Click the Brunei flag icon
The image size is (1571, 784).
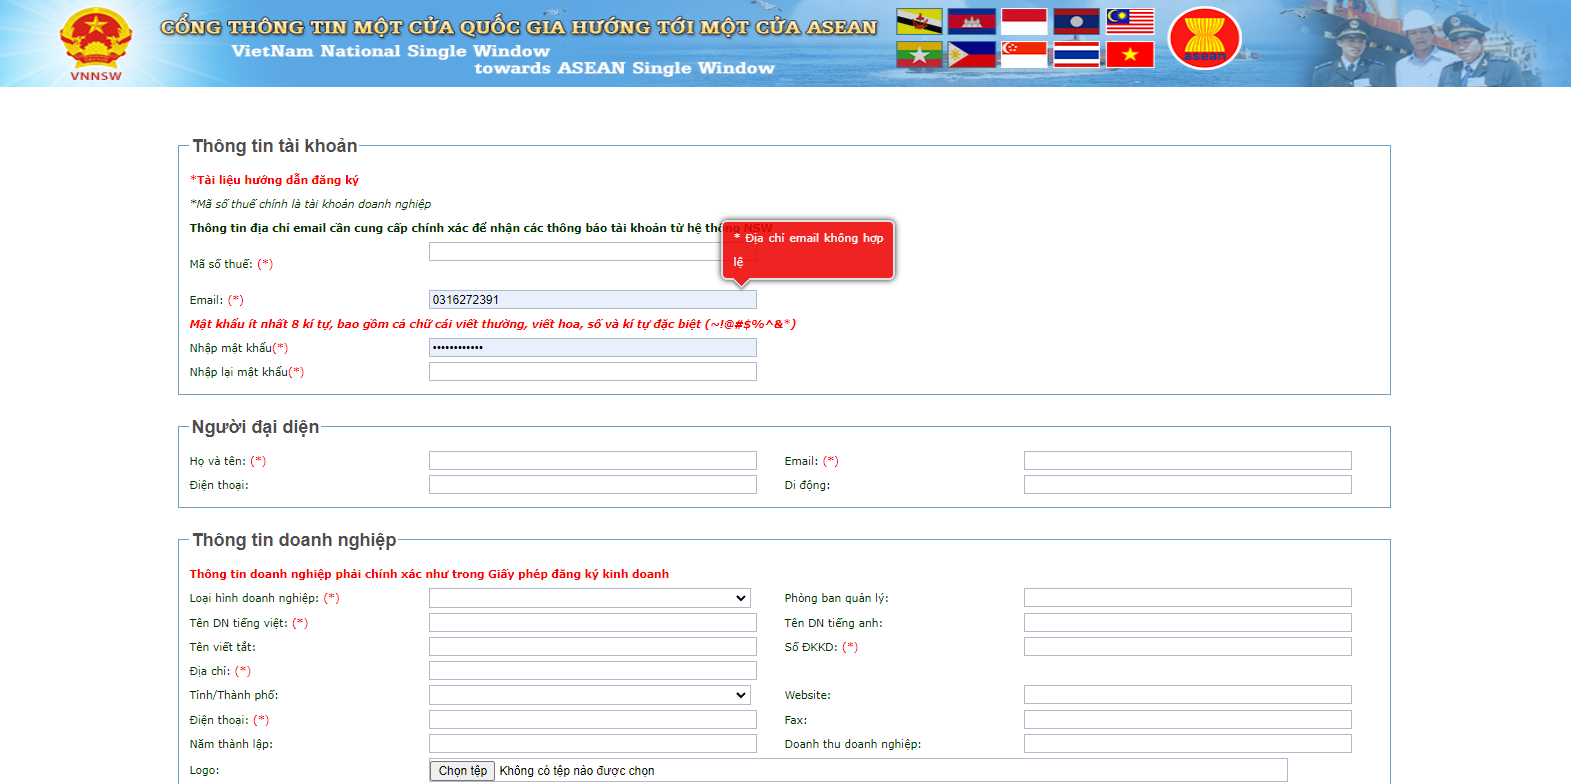click(x=919, y=21)
